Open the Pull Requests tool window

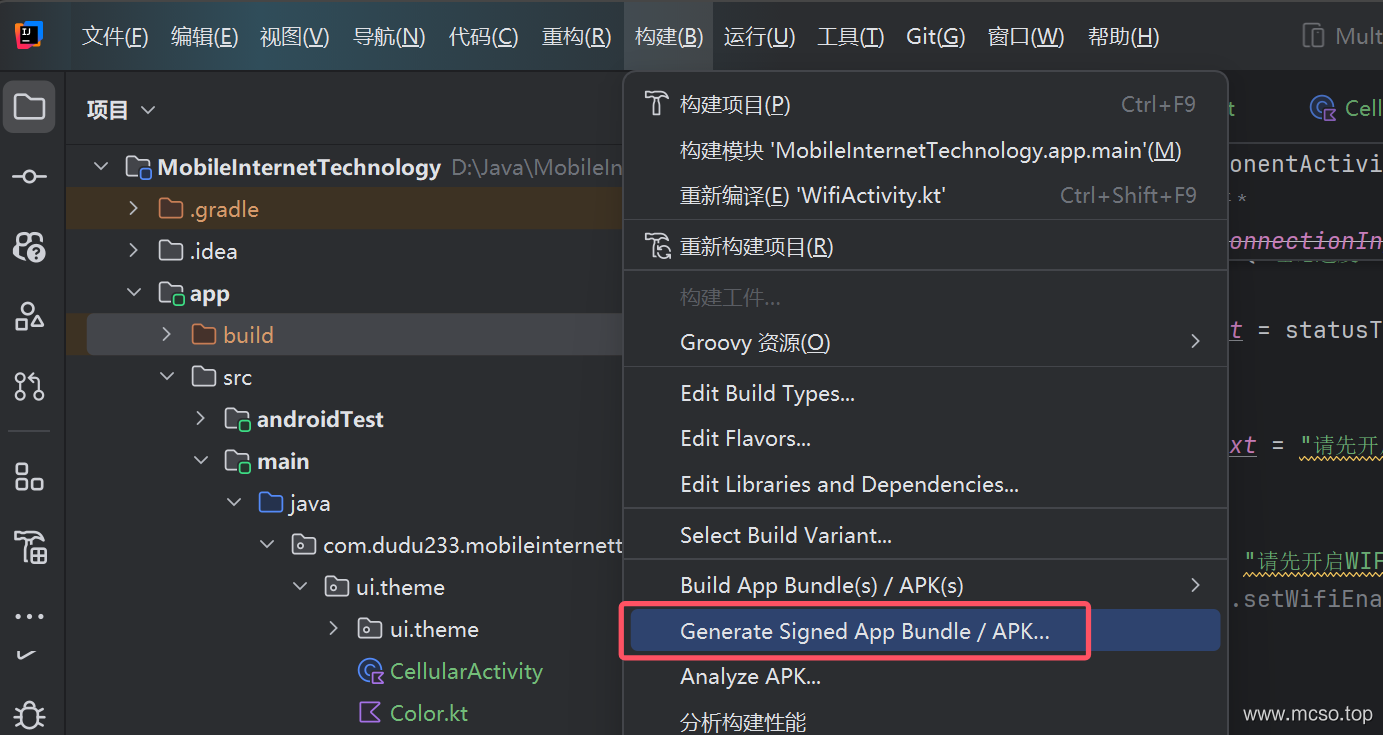click(x=29, y=386)
